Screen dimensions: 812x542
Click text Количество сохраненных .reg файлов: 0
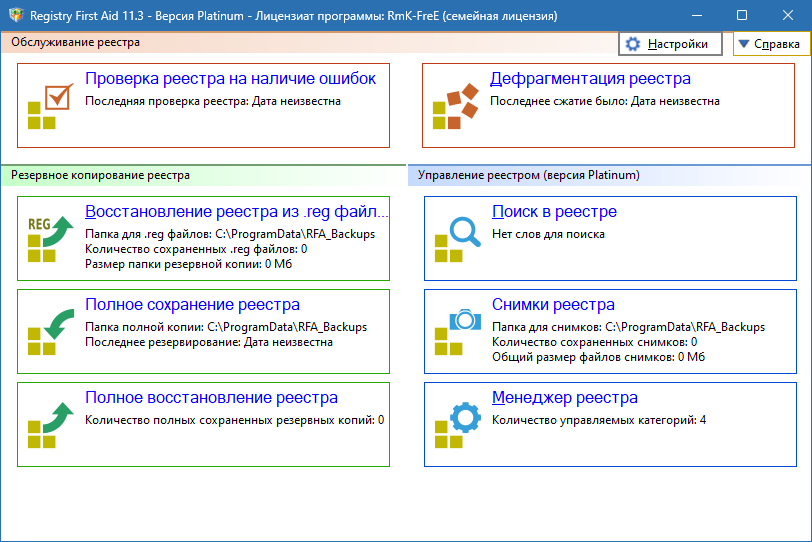coord(196,249)
